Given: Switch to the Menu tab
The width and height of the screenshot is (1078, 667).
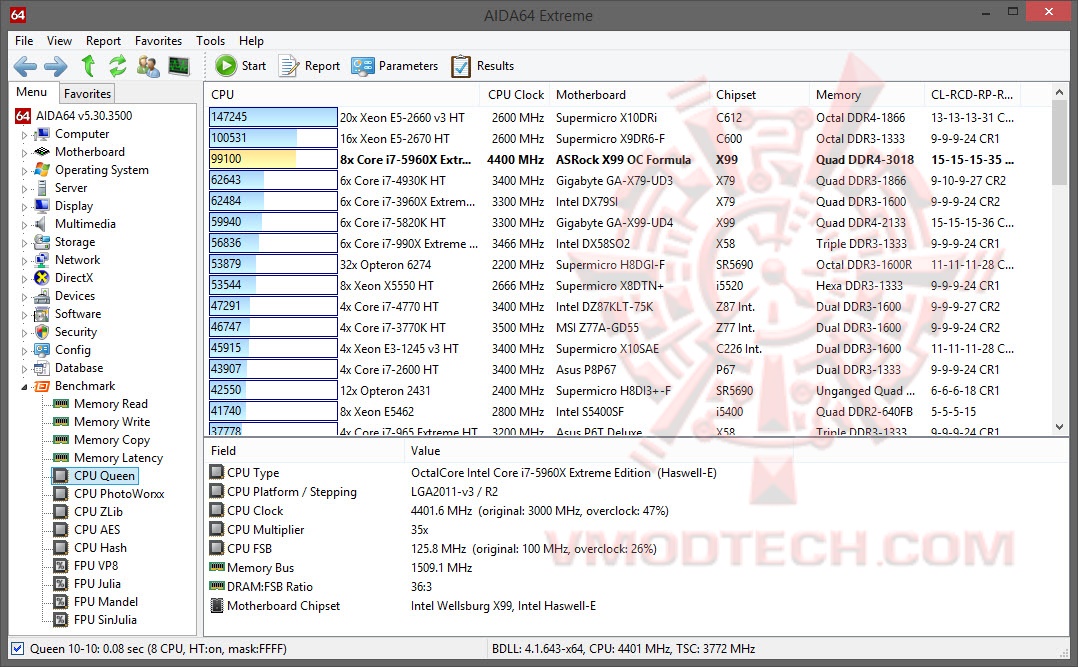Looking at the screenshot, I should click(x=32, y=92).
